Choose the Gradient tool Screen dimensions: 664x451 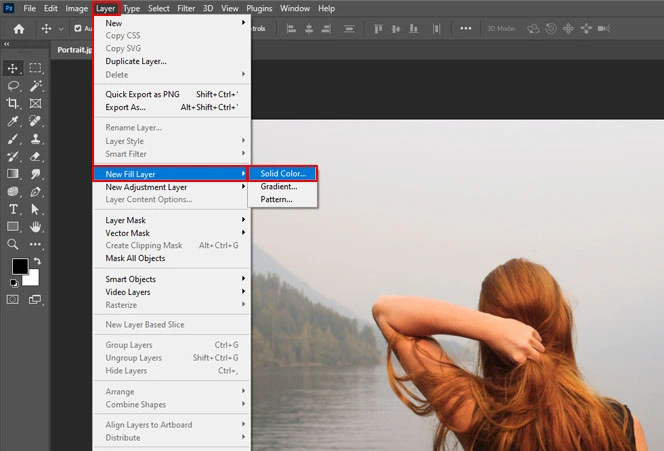[x=13, y=174]
